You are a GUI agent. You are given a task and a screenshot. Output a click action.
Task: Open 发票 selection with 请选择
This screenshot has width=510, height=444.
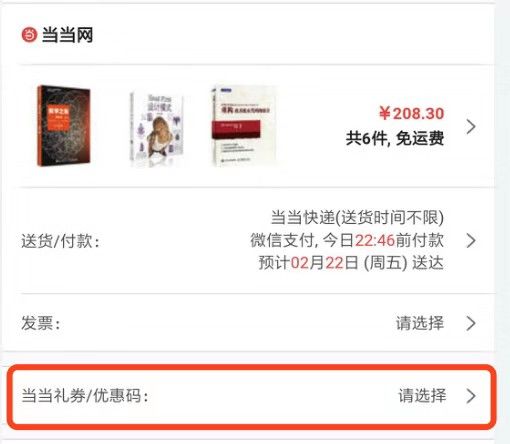tap(420, 323)
